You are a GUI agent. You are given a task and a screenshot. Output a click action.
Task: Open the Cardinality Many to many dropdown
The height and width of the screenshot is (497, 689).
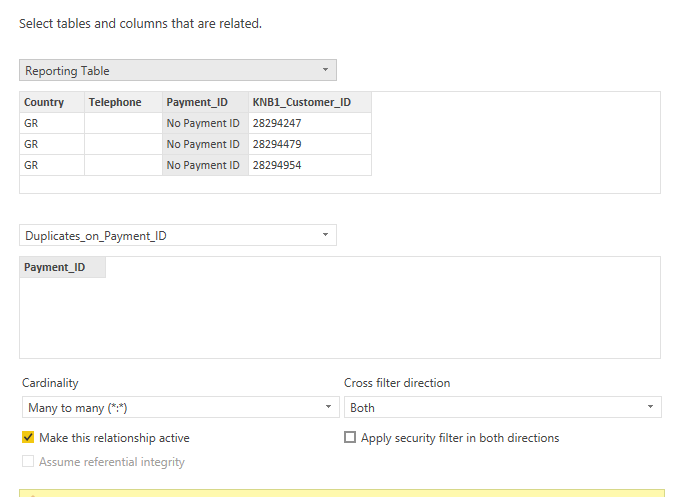click(x=181, y=407)
